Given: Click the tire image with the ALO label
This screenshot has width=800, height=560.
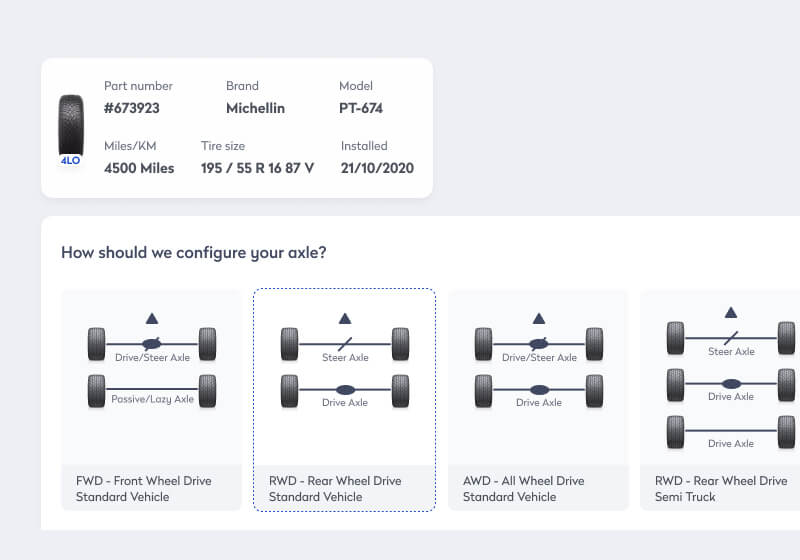Looking at the screenshot, I should pyautogui.click(x=70, y=127).
